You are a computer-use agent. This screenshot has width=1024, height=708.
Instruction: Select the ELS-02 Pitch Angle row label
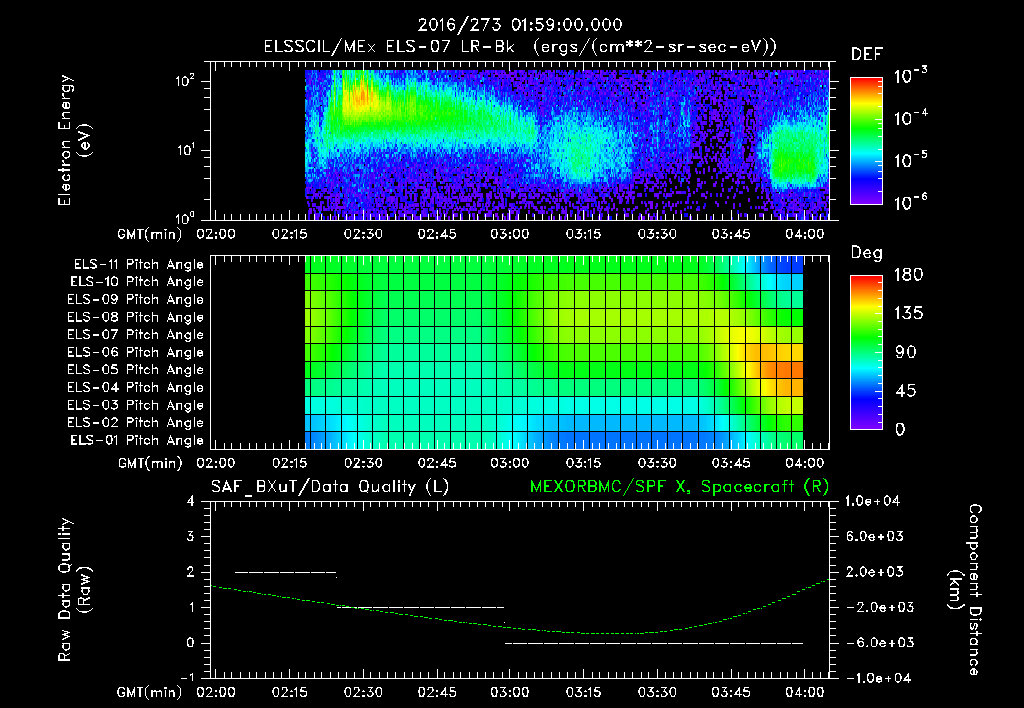135,423
